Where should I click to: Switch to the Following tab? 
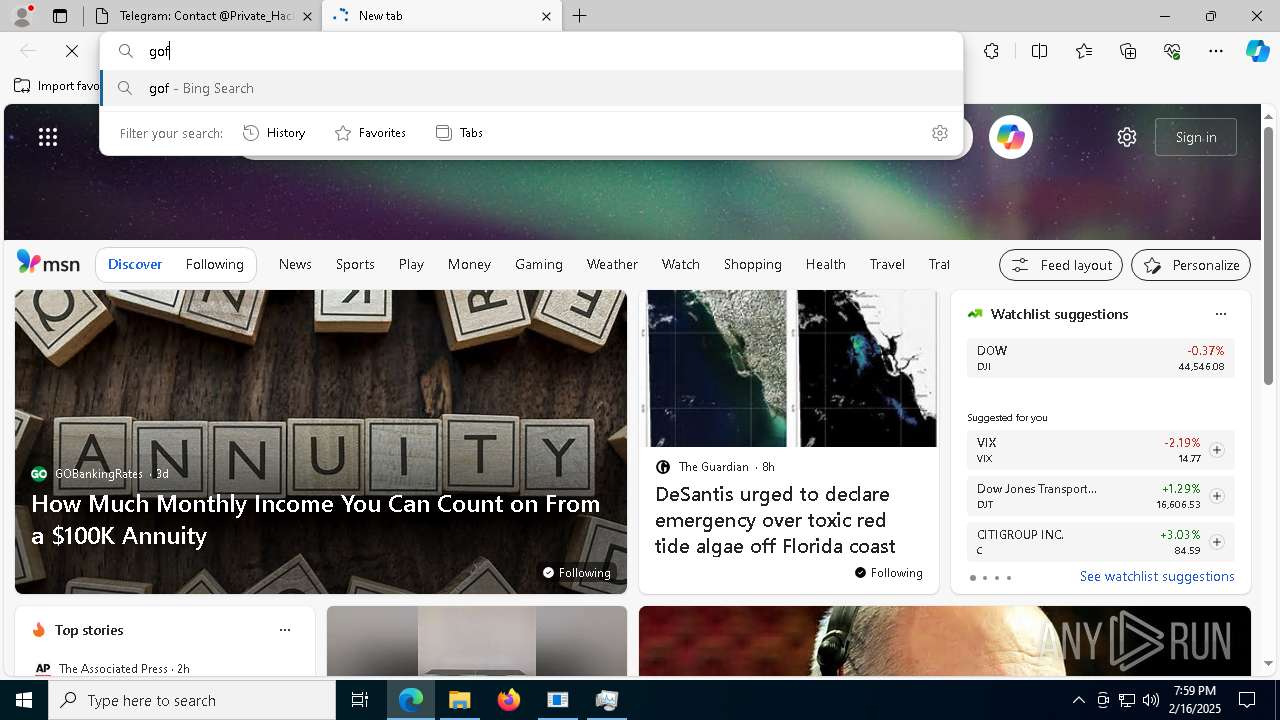pos(214,264)
